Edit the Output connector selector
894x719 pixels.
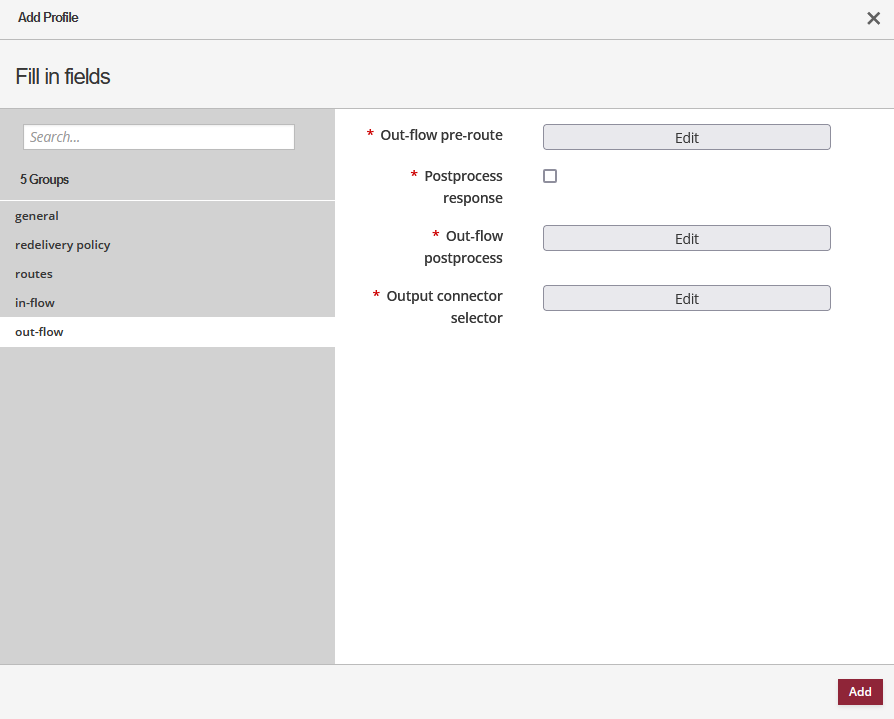pyautogui.click(x=686, y=298)
